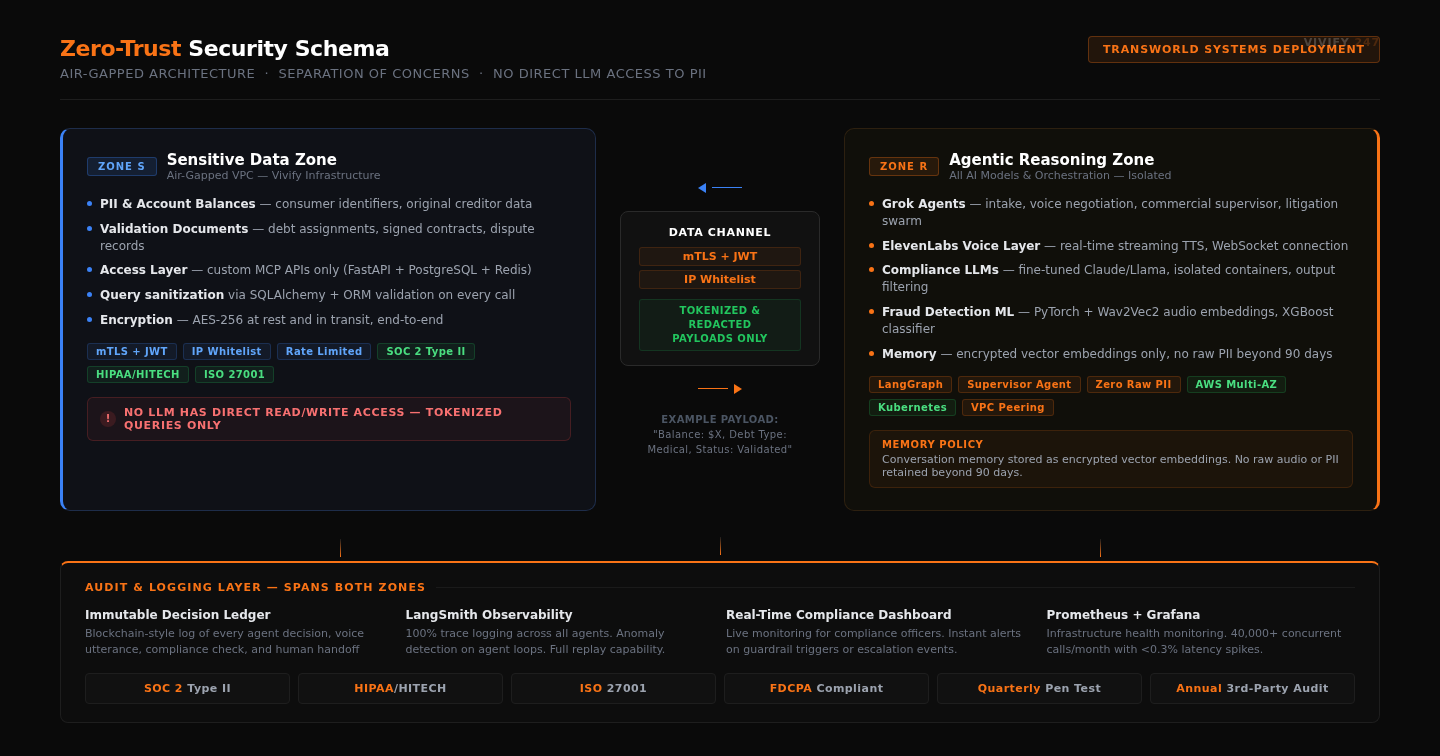Select the Supervisor Agent tag
This screenshot has width=1440, height=756.
point(1019,385)
